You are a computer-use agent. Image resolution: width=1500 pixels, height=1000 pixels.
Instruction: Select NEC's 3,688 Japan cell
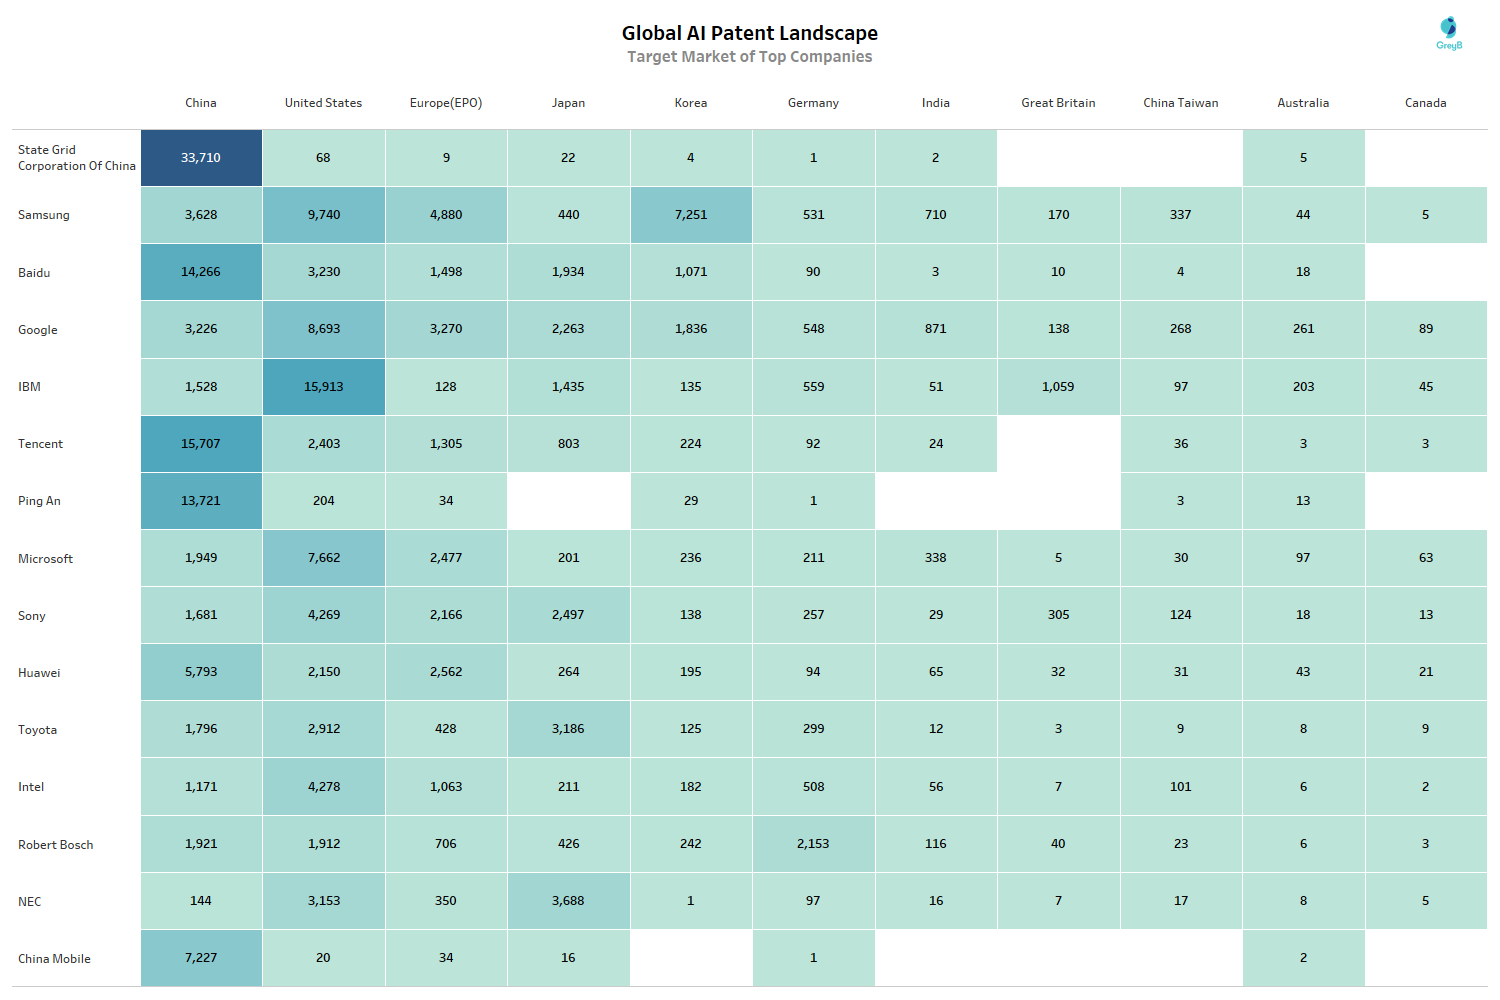pyautogui.click(x=568, y=901)
